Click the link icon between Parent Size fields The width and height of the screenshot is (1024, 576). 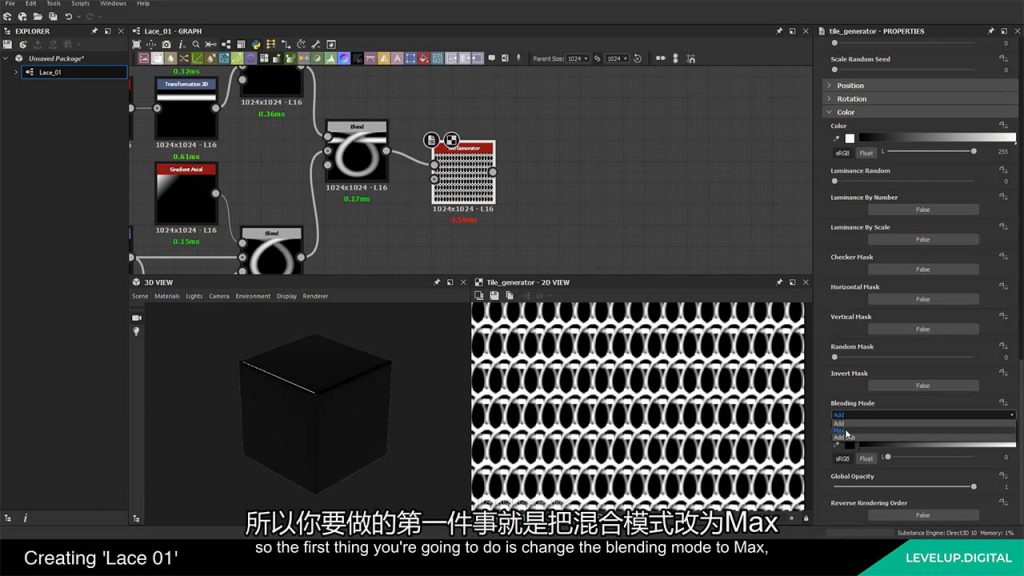597,59
